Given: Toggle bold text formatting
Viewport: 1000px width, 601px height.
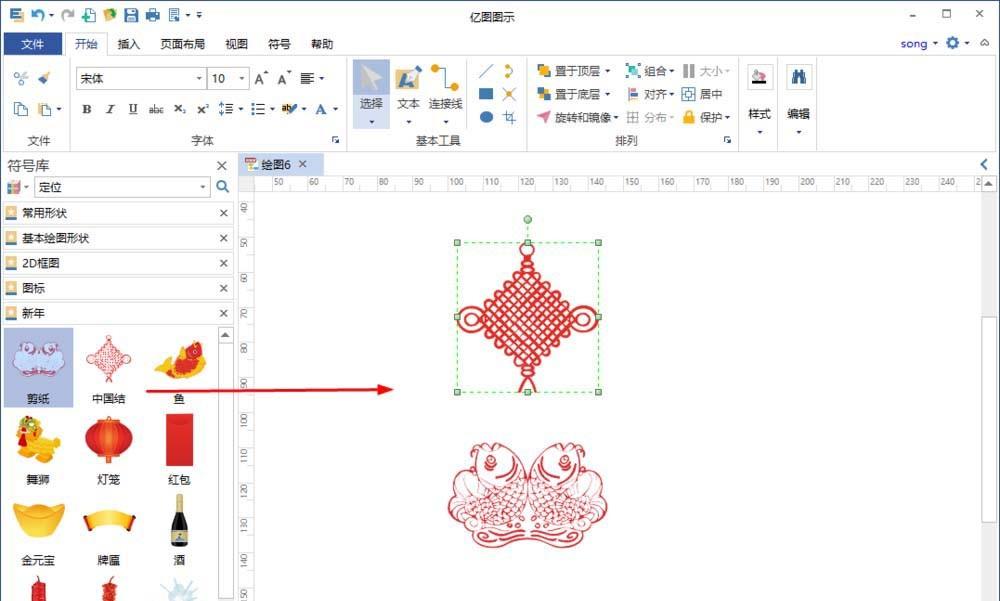Looking at the screenshot, I should coord(86,109).
